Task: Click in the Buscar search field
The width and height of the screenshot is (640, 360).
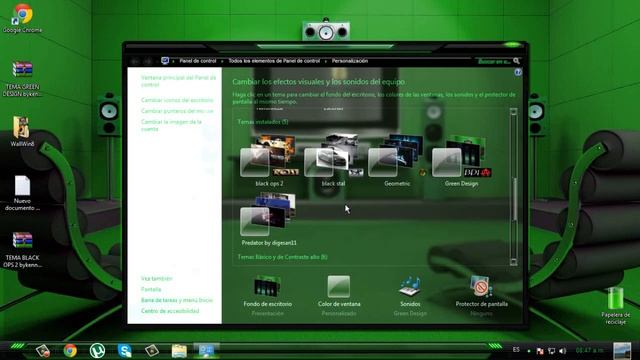Action: 494,61
